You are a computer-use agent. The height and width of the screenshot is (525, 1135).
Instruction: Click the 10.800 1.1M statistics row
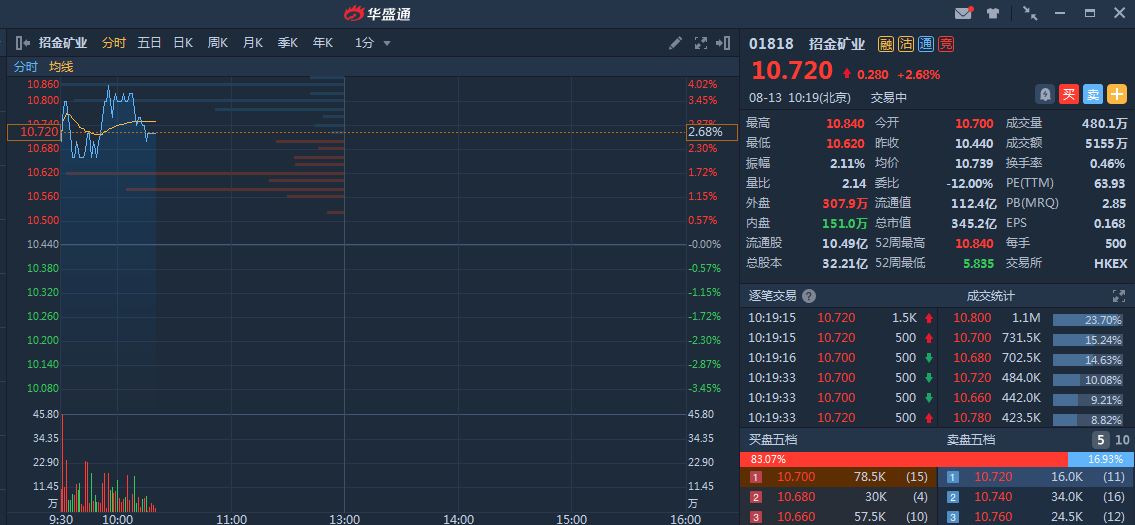(1037, 317)
